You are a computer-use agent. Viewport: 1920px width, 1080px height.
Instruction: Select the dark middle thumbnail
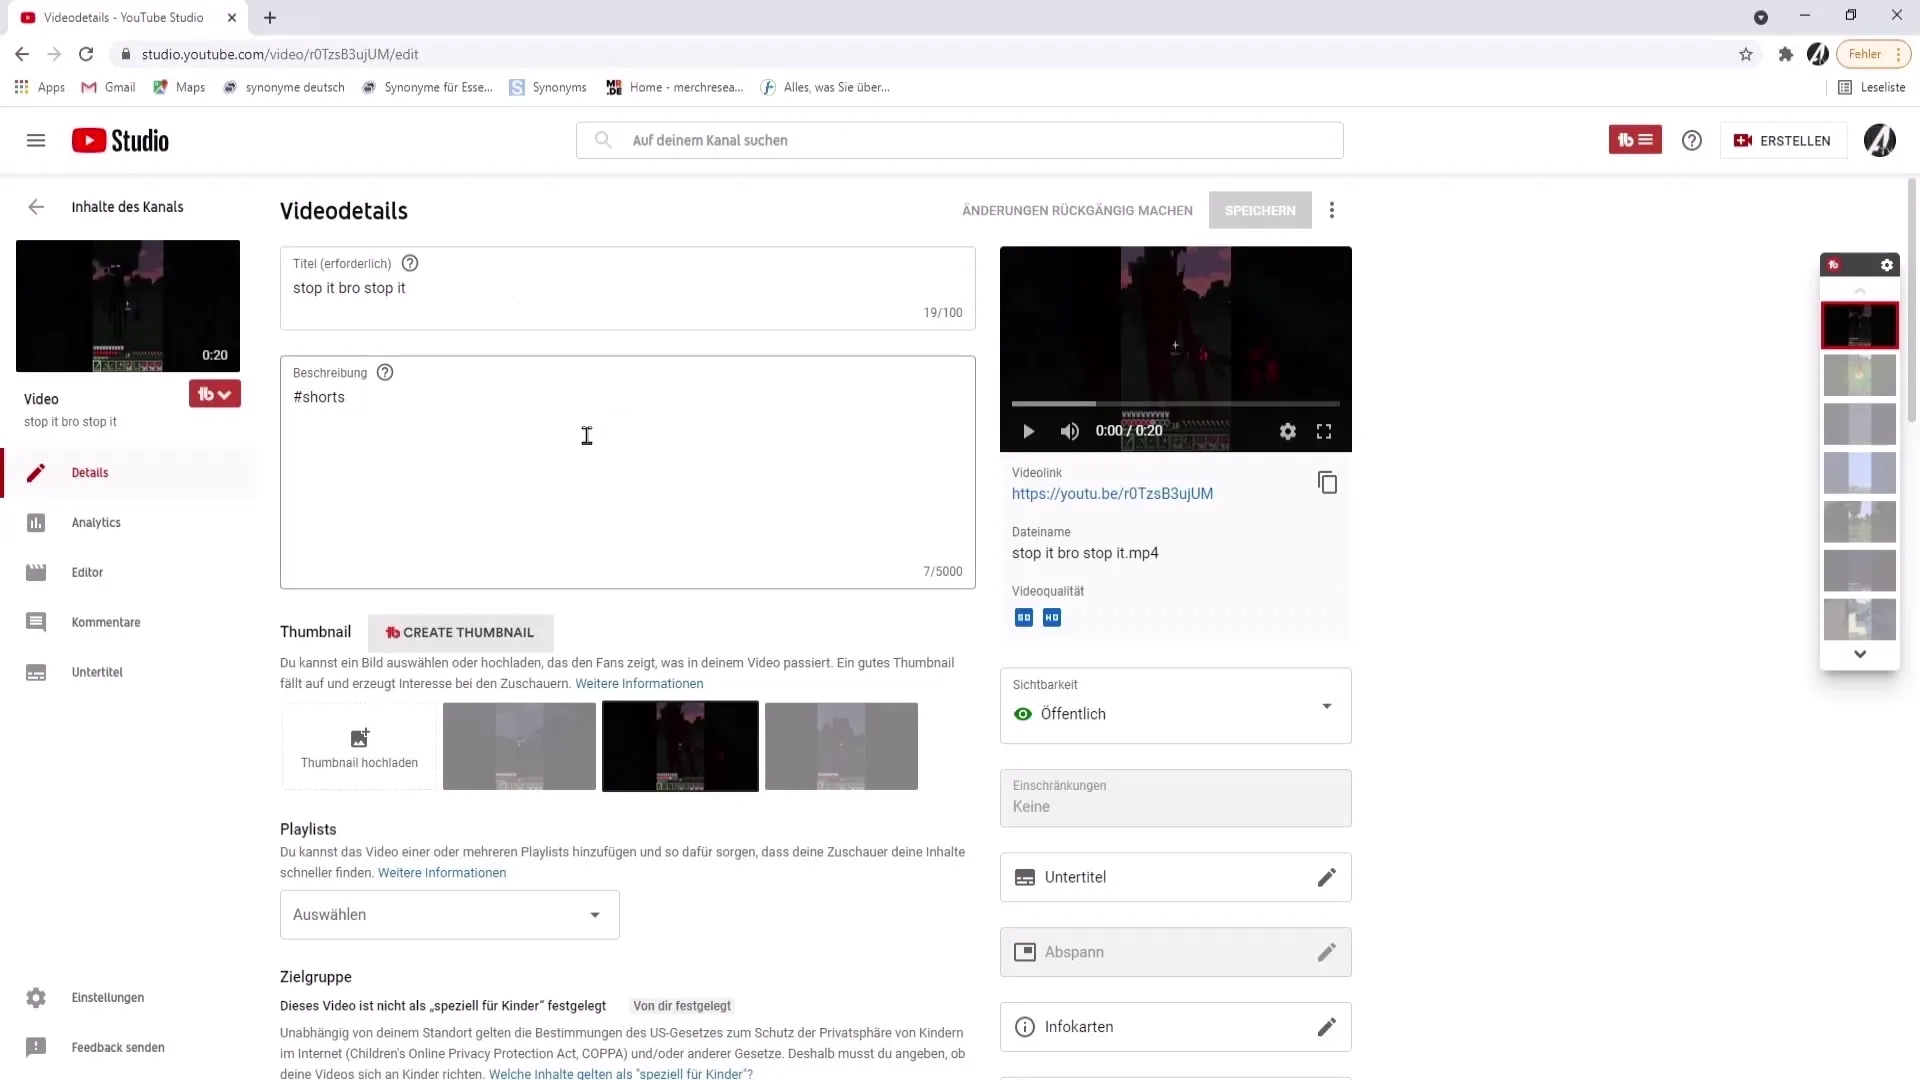coord(680,747)
